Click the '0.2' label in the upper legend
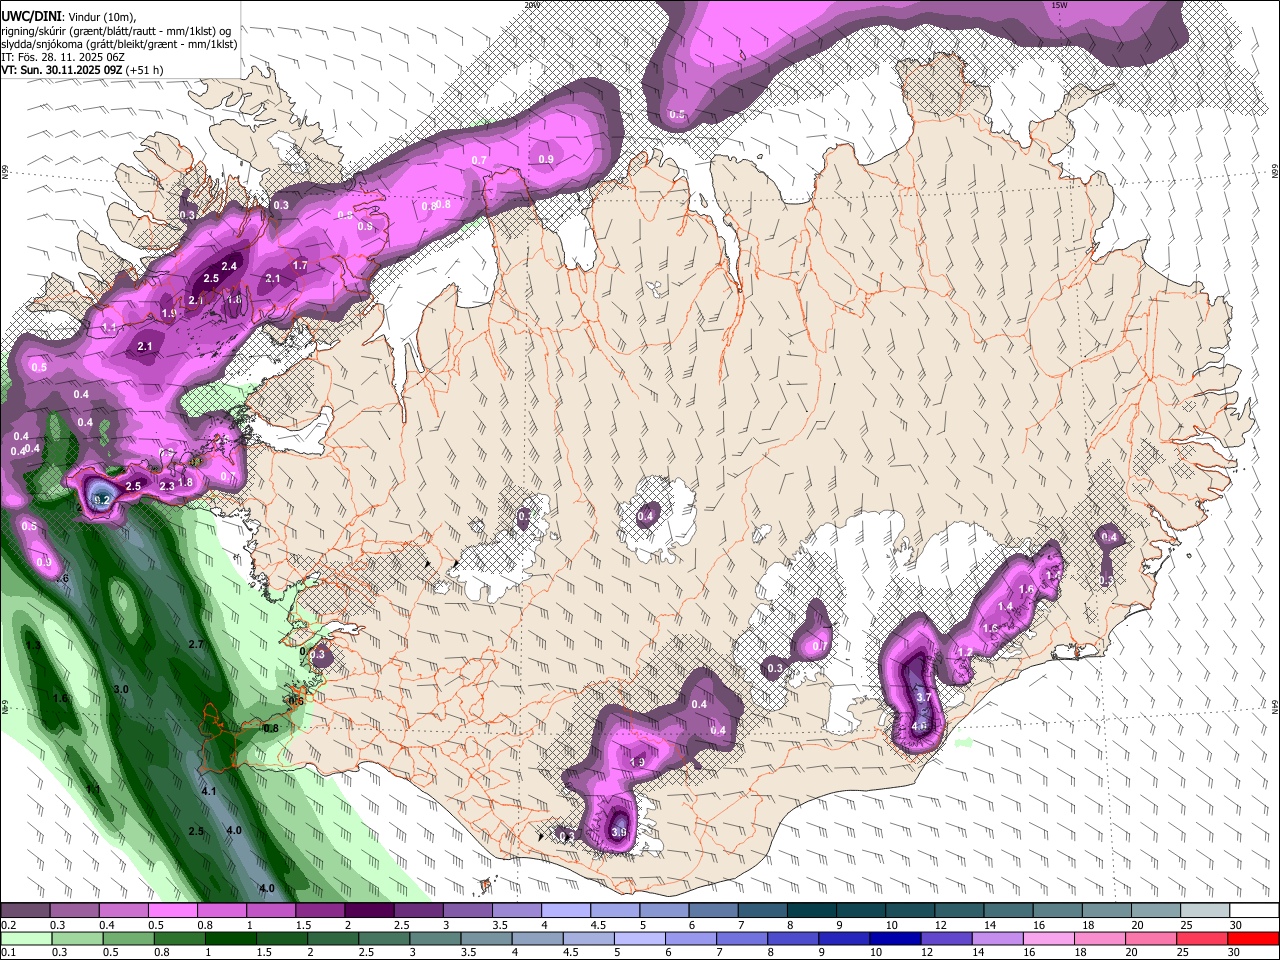1280x960 pixels. [8, 925]
